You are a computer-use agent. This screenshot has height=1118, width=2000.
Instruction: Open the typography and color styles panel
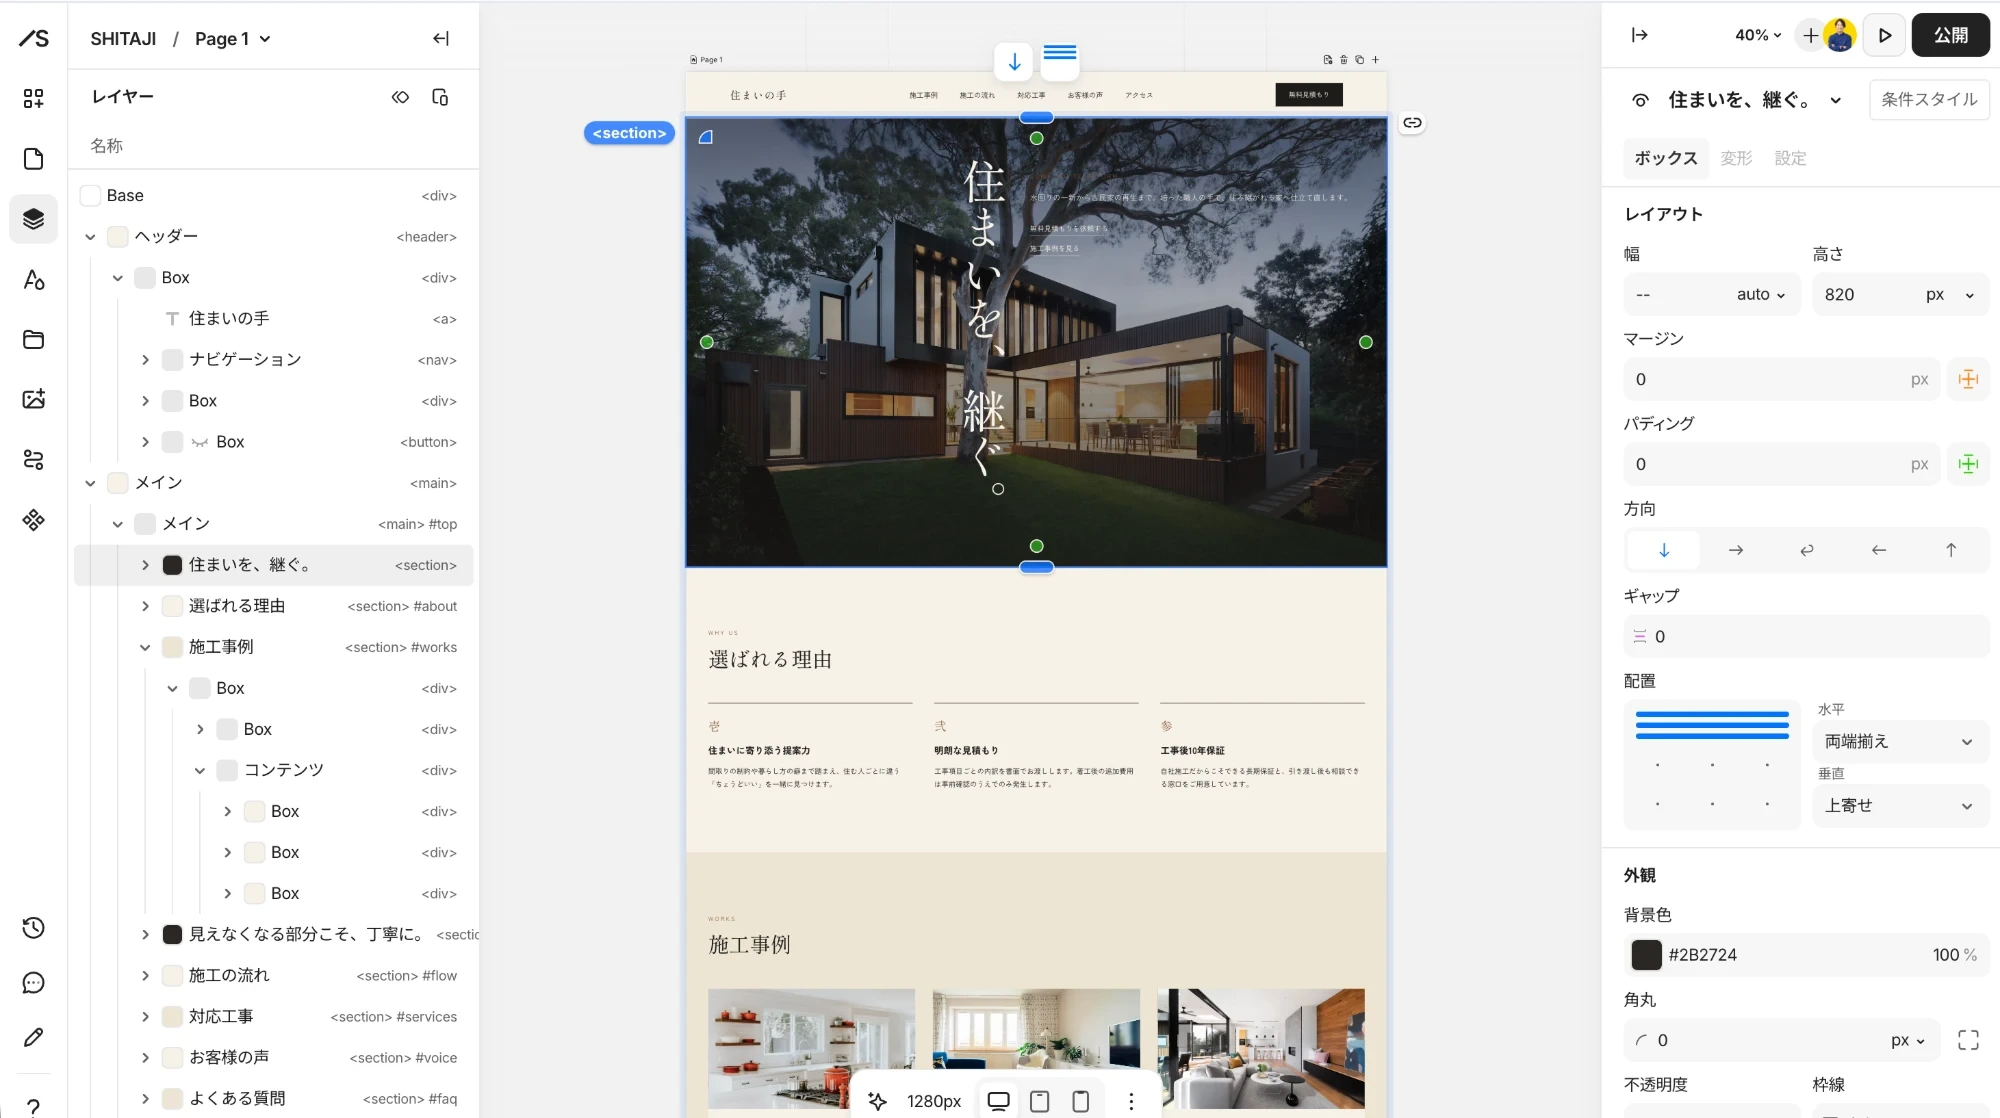pyautogui.click(x=33, y=279)
